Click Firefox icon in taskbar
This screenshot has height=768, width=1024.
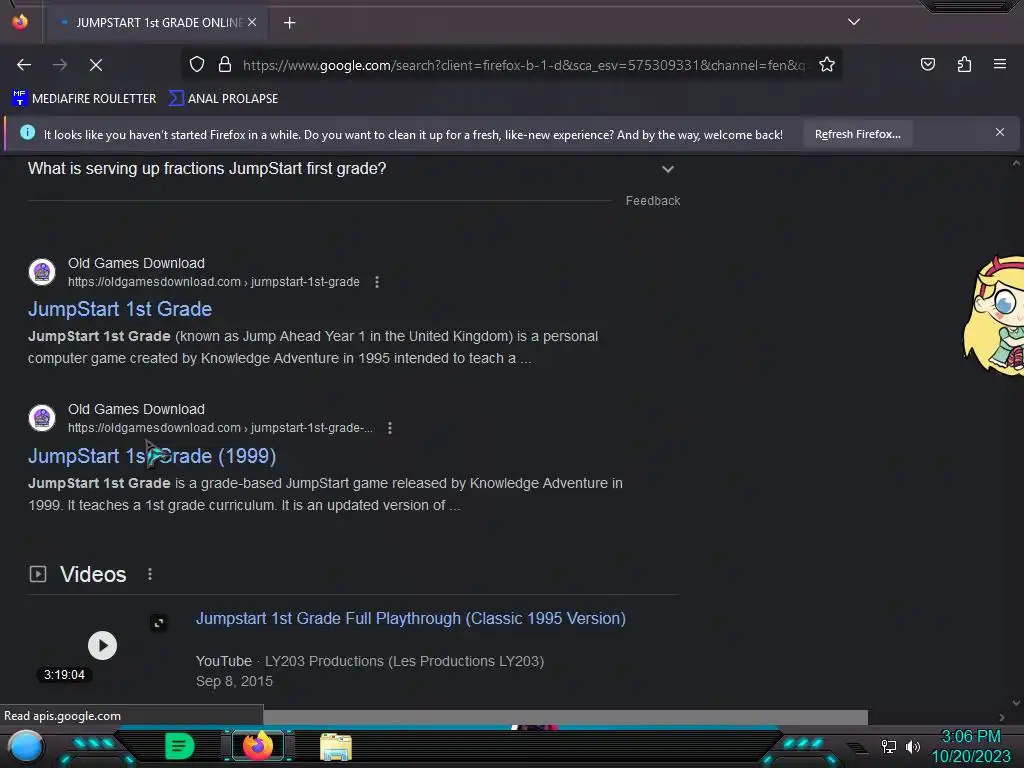click(x=258, y=746)
